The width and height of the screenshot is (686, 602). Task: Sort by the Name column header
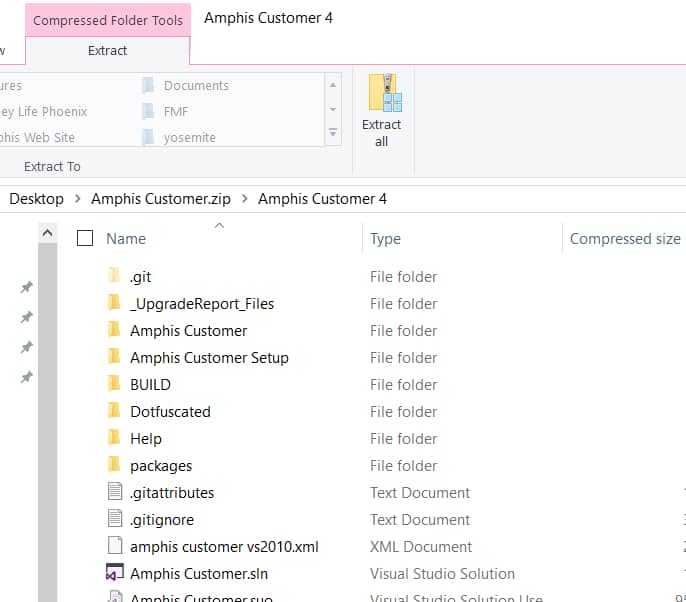pos(126,238)
